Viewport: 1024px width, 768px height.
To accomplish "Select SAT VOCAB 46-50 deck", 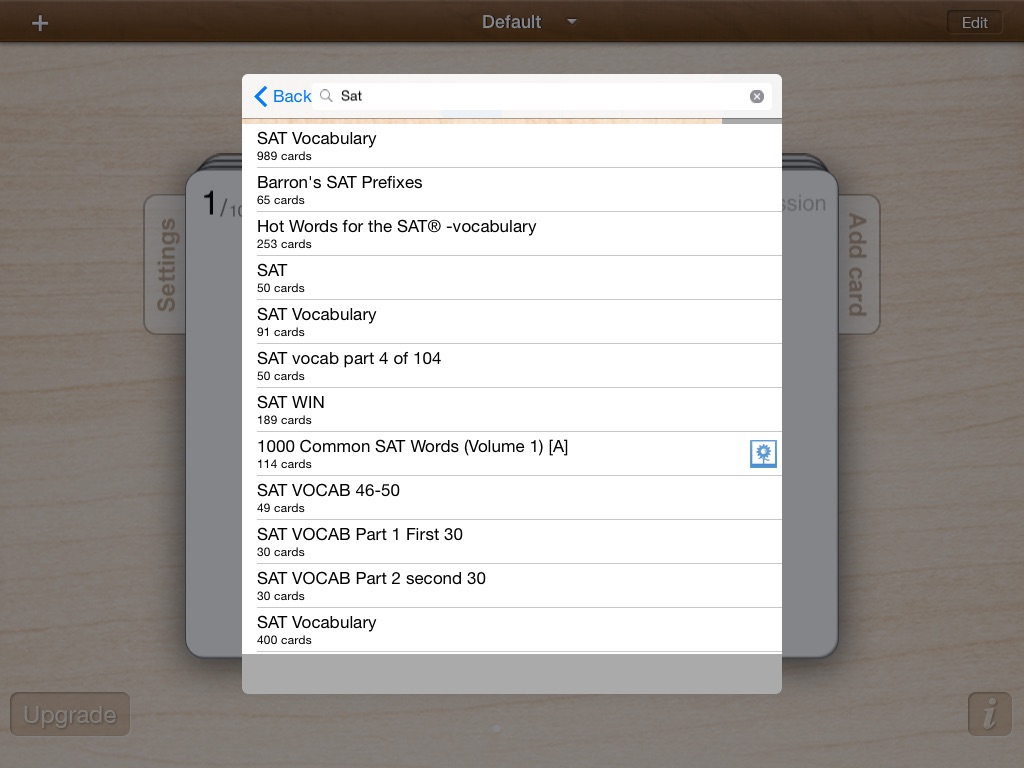I will coord(511,498).
